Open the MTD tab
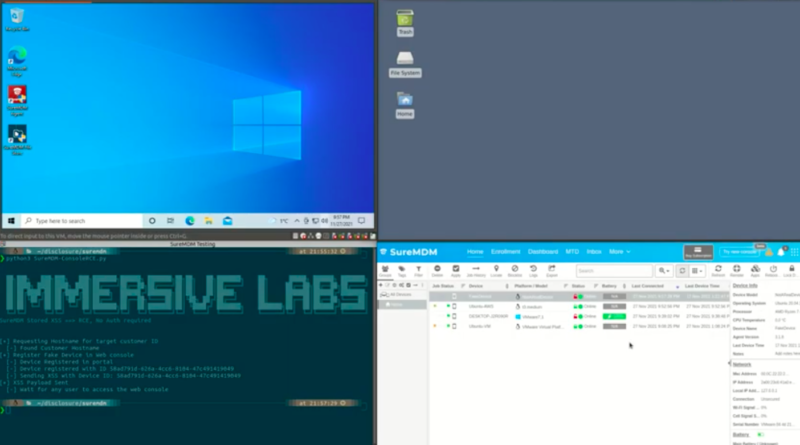Viewport: 800px width, 445px height. coord(572,252)
